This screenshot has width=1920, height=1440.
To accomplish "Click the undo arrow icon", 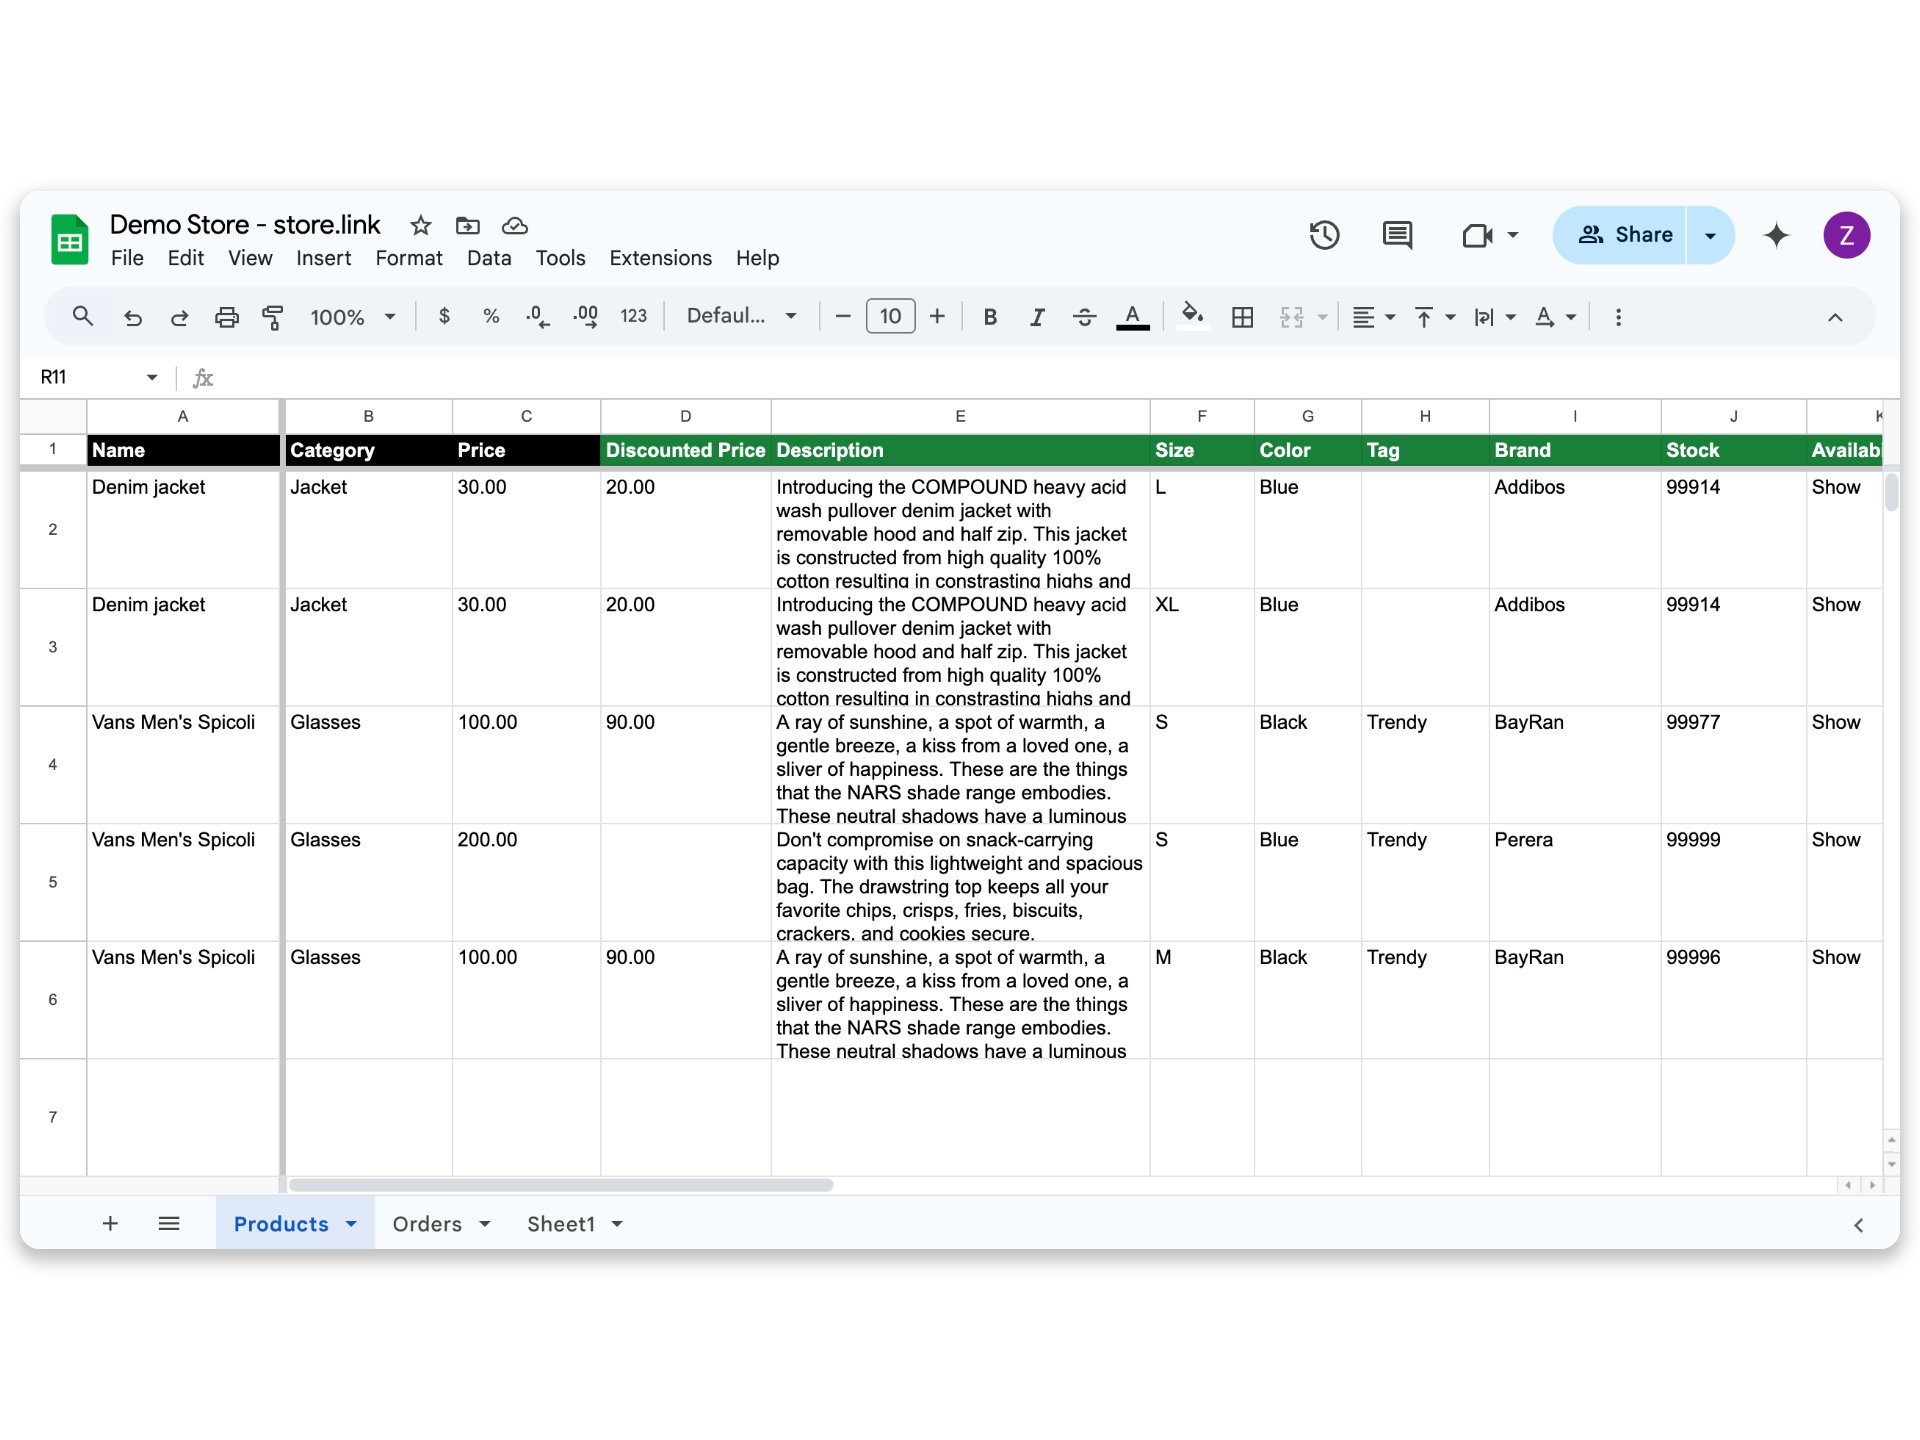I will [x=132, y=317].
